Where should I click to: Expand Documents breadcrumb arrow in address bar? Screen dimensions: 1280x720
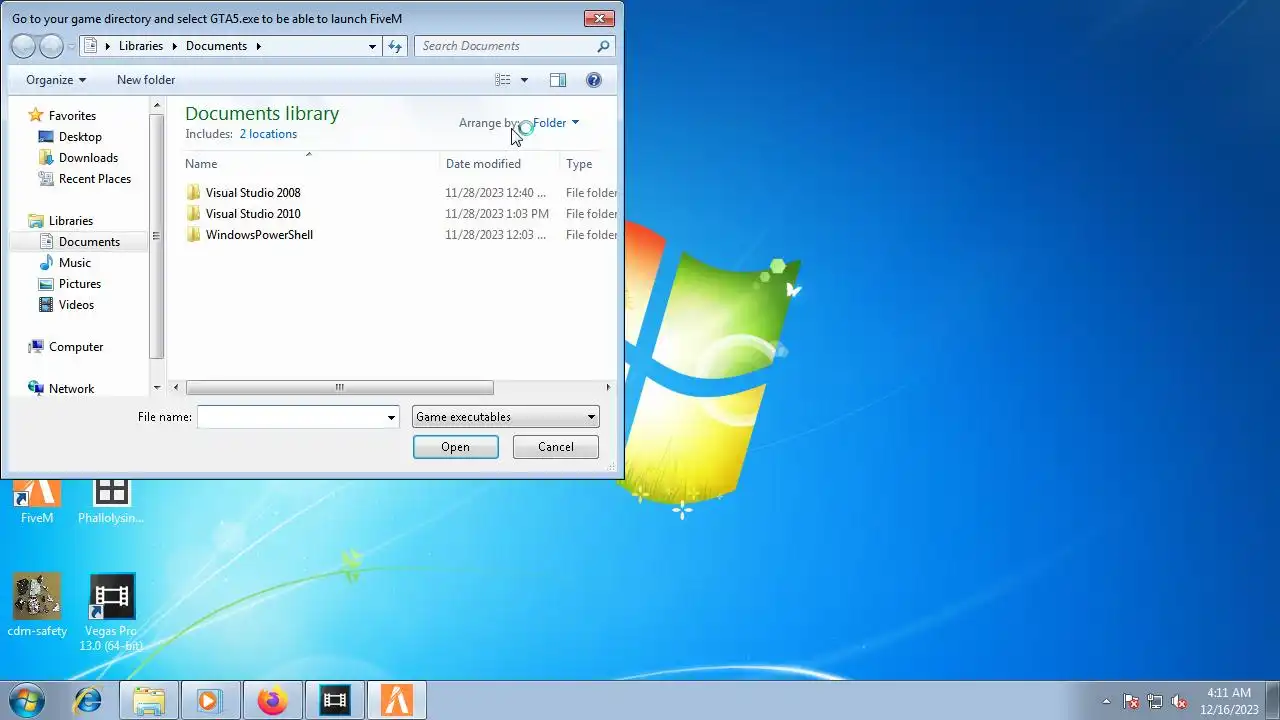pyautogui.click(x=258, y=46)
